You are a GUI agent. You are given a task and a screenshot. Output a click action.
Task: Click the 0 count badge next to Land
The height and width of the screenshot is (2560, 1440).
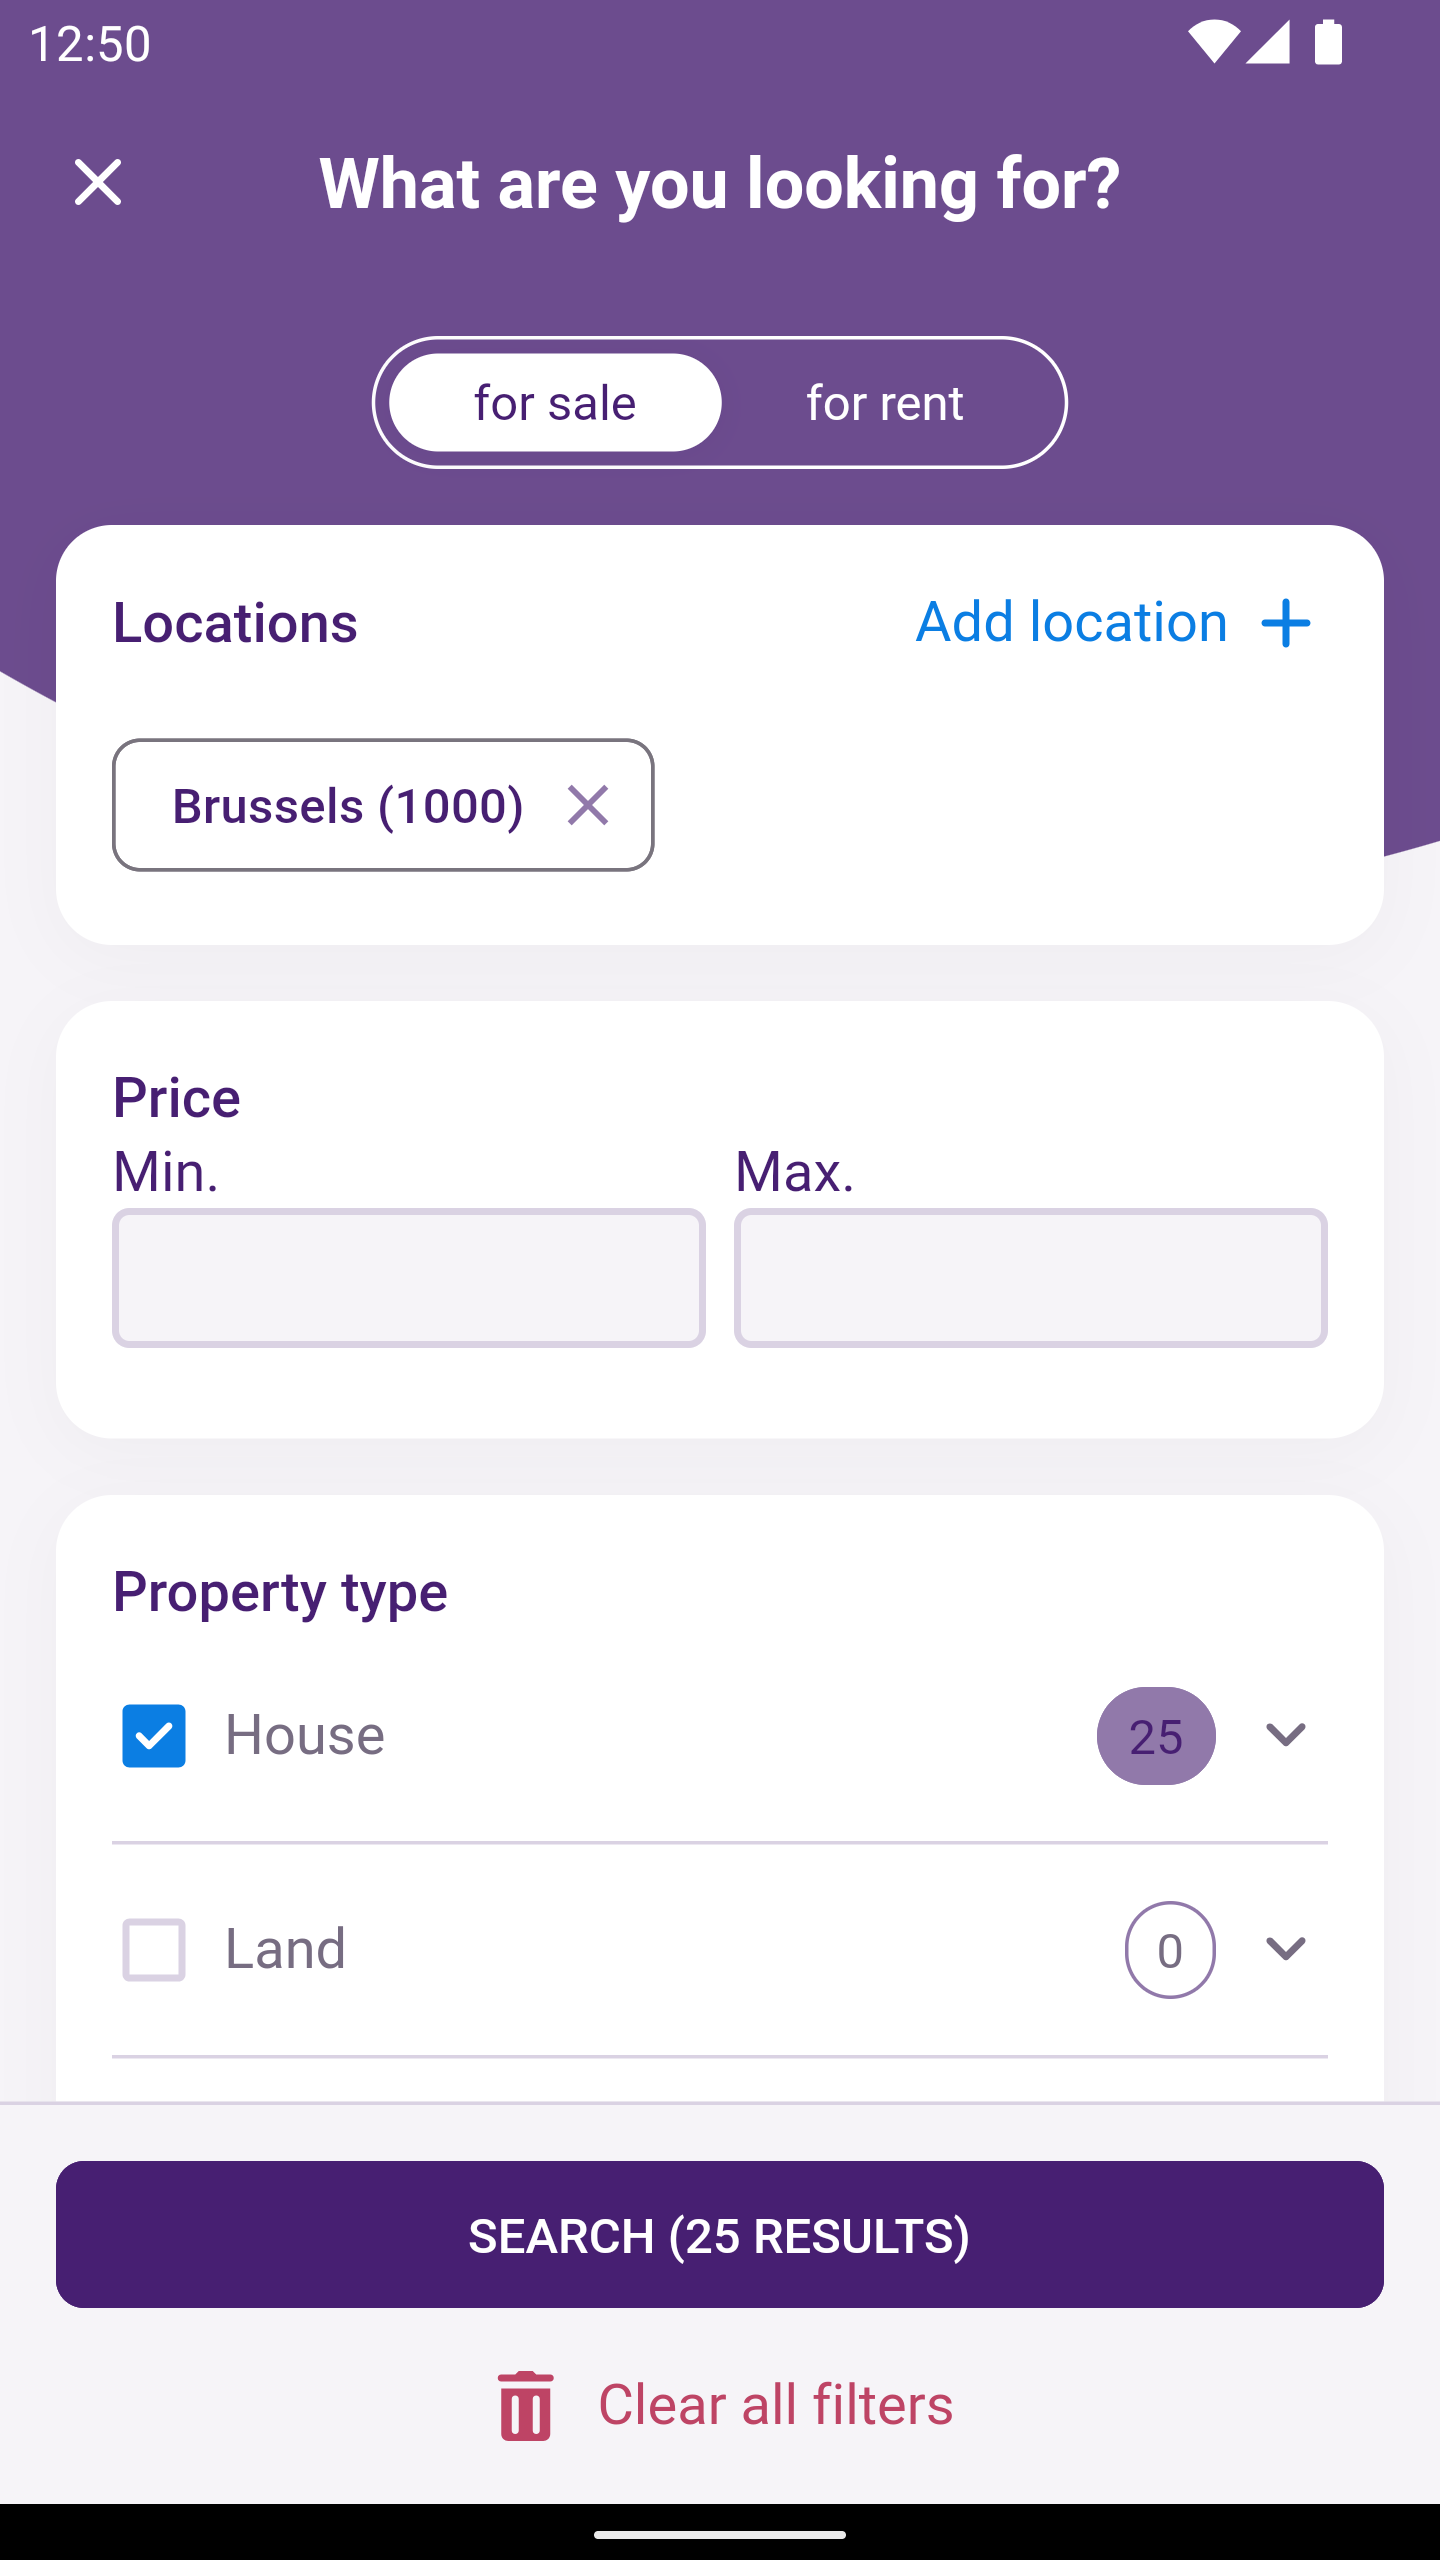pyautogui.click(x=1170, y=1948)
